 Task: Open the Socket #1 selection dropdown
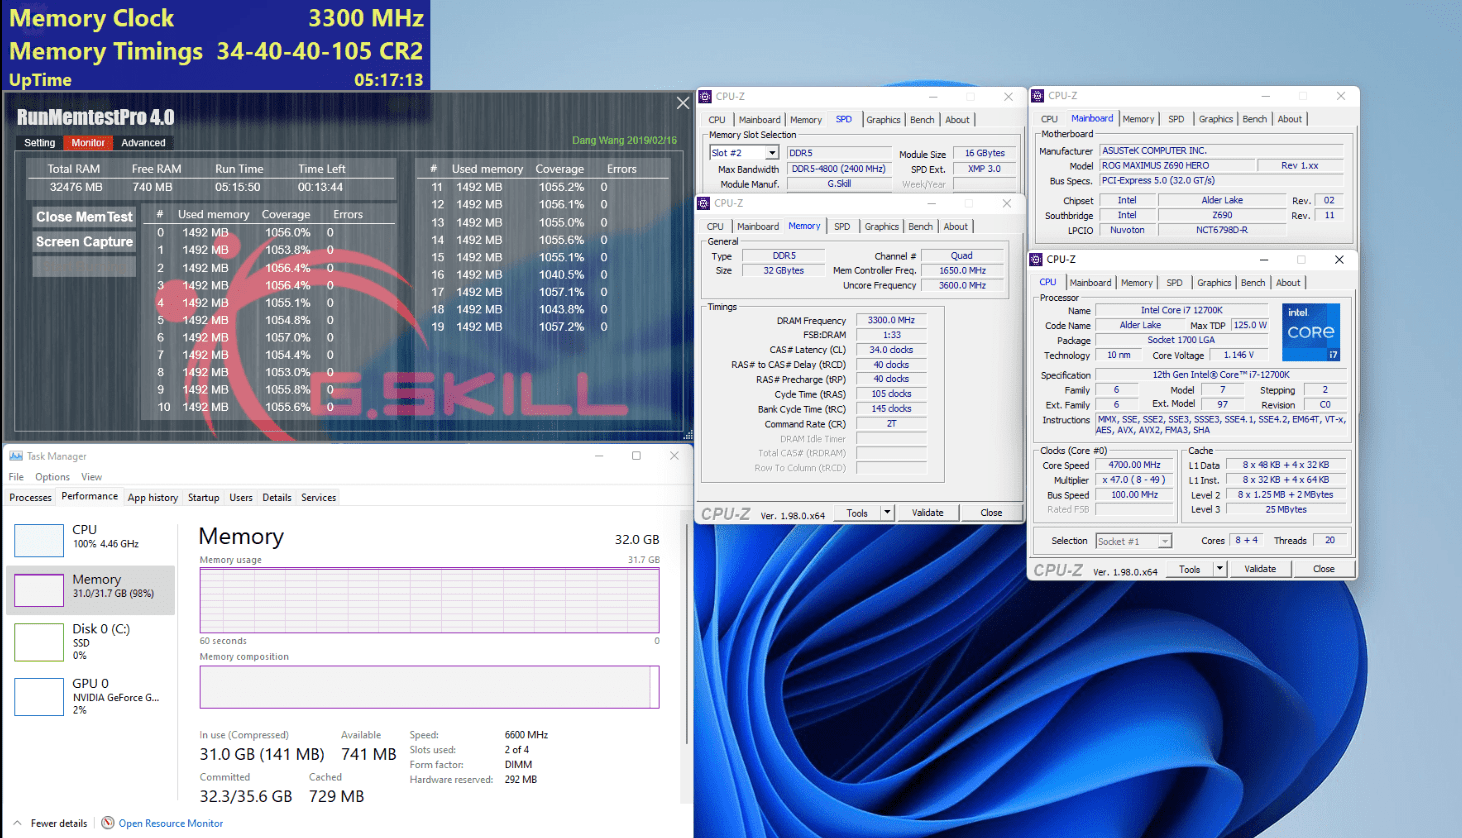click(x=1133, y=541)
